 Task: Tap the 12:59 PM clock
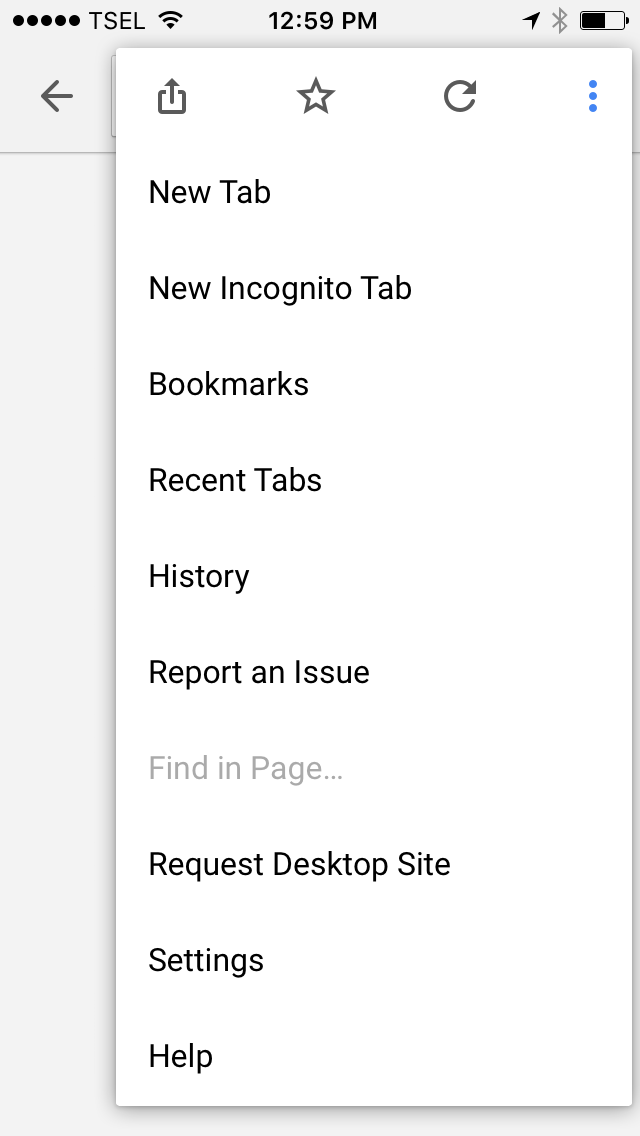click(323, 20)
